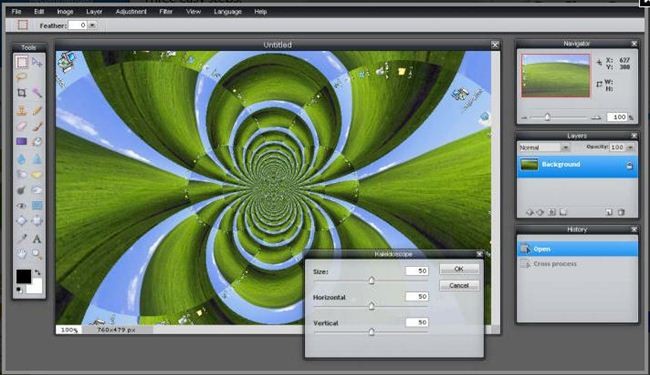Swap foreground and background colors
Image resolution: width=650 pixels, height=375 pixels.
(x=38, y=272)
